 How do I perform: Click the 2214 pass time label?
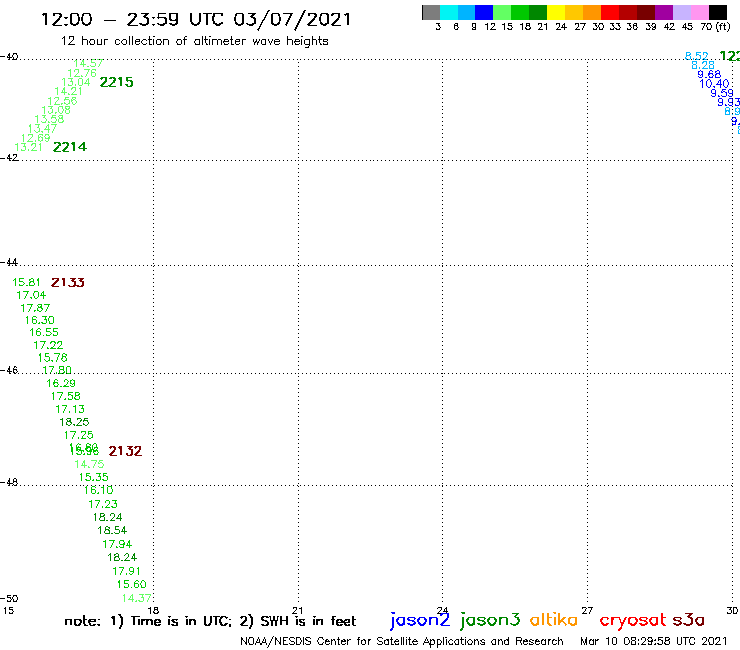[70, 147]
